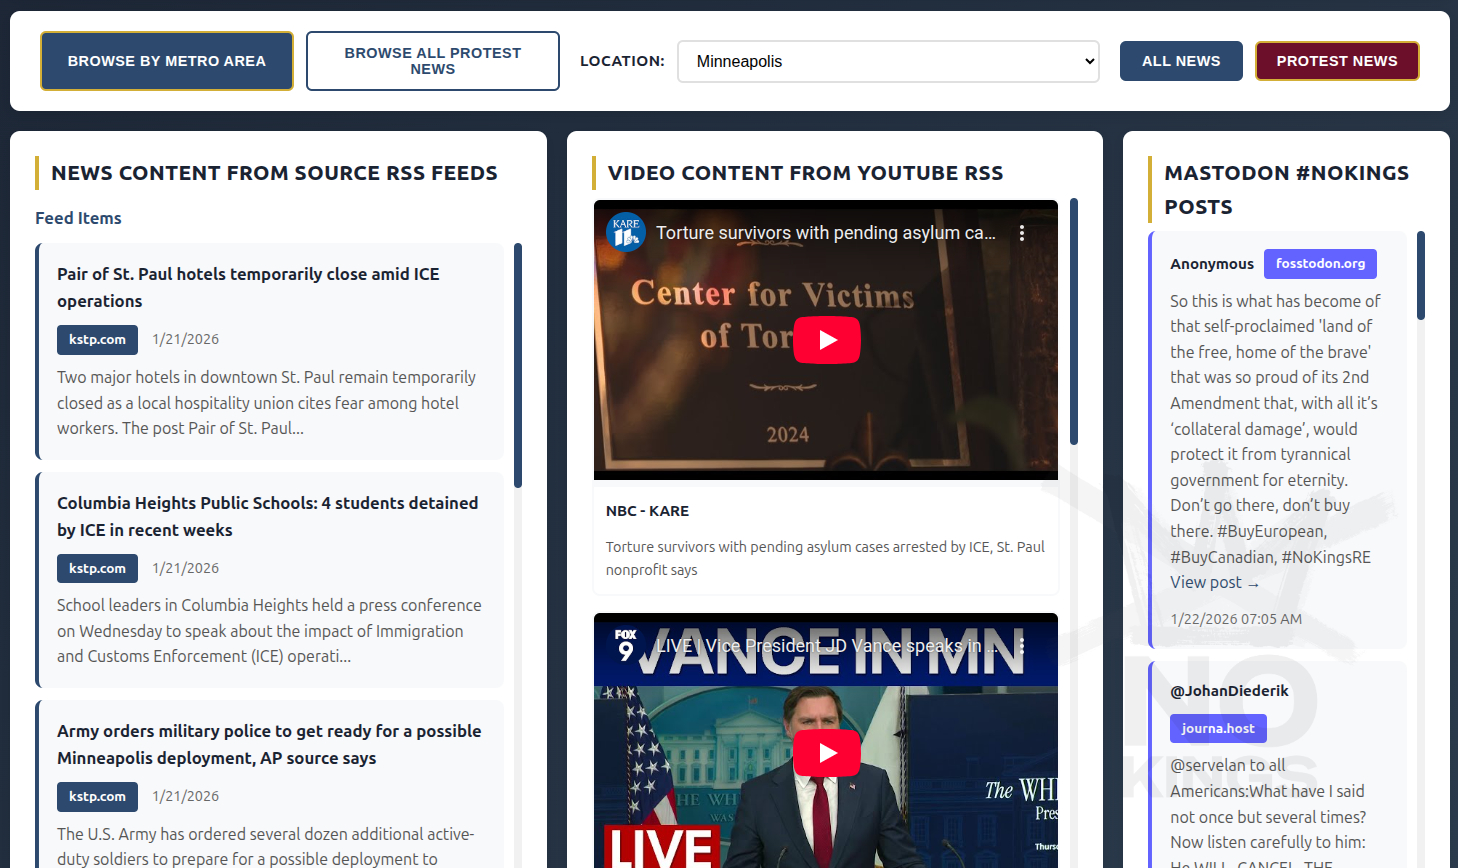Open Columbia Heights Public Schools article
1458x868 pixels.
tap(267, 516)
